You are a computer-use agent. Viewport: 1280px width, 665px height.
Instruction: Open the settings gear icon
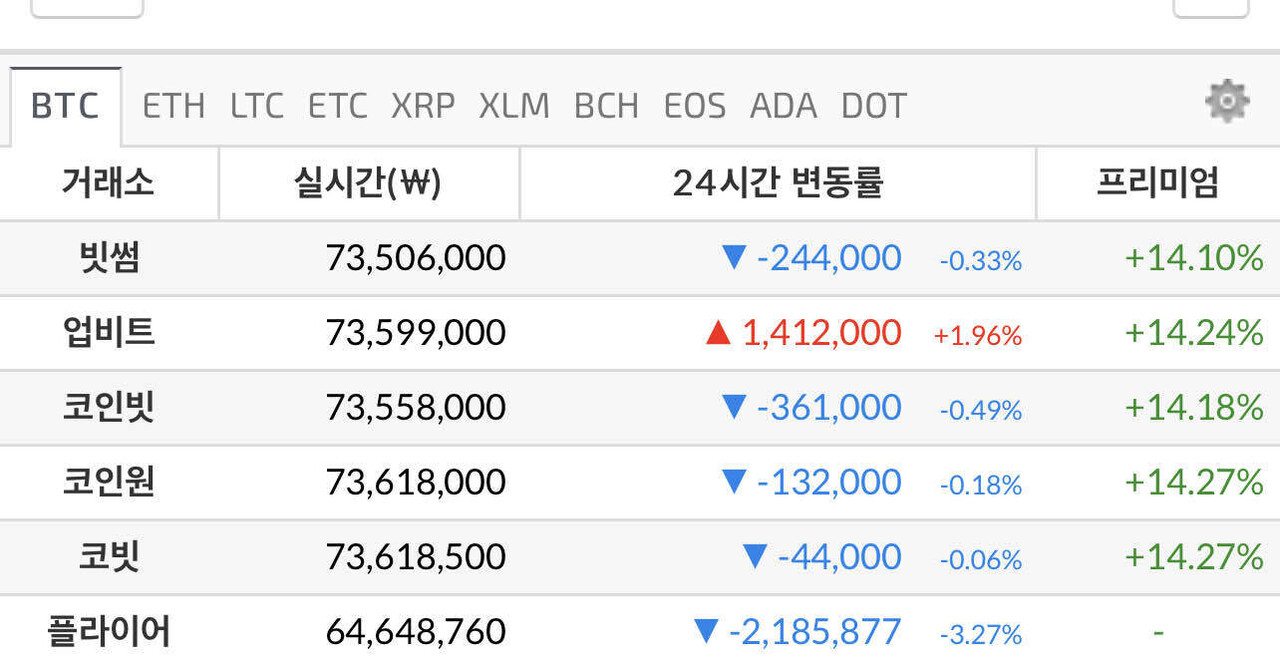click(1228, 101)
